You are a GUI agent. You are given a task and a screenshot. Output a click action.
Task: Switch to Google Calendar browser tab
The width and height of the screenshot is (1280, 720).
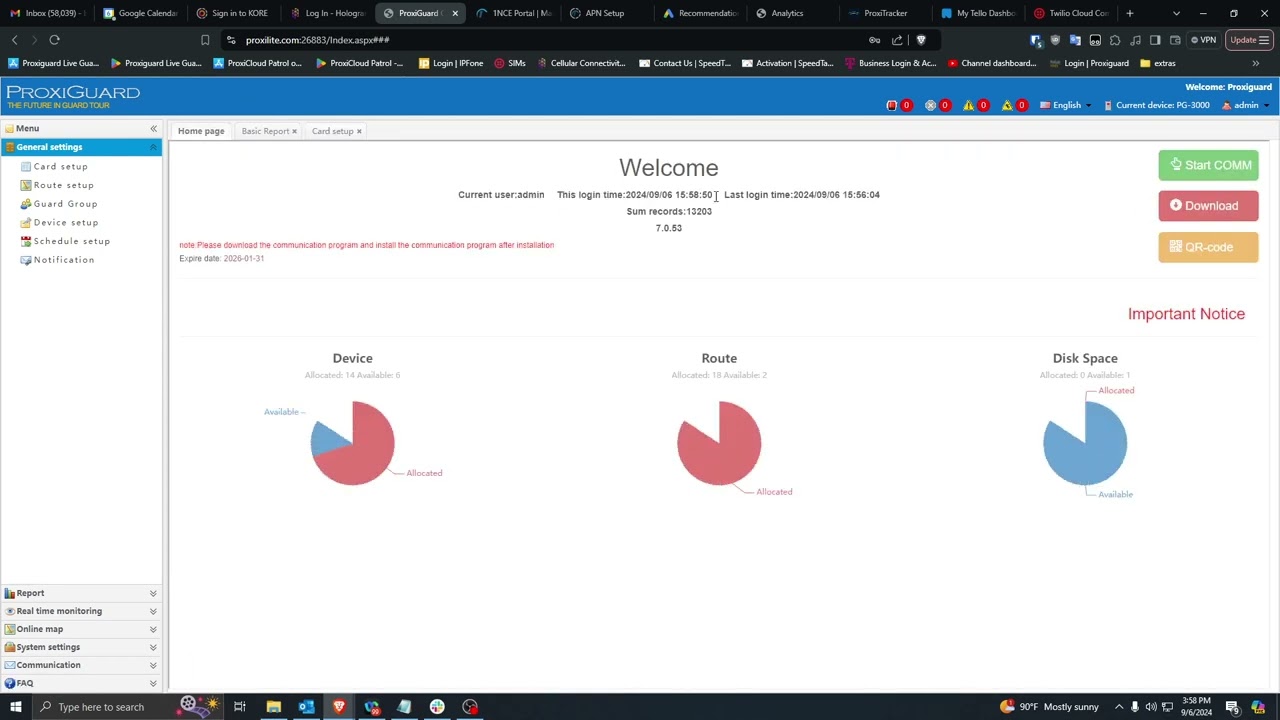click(141, 13)
